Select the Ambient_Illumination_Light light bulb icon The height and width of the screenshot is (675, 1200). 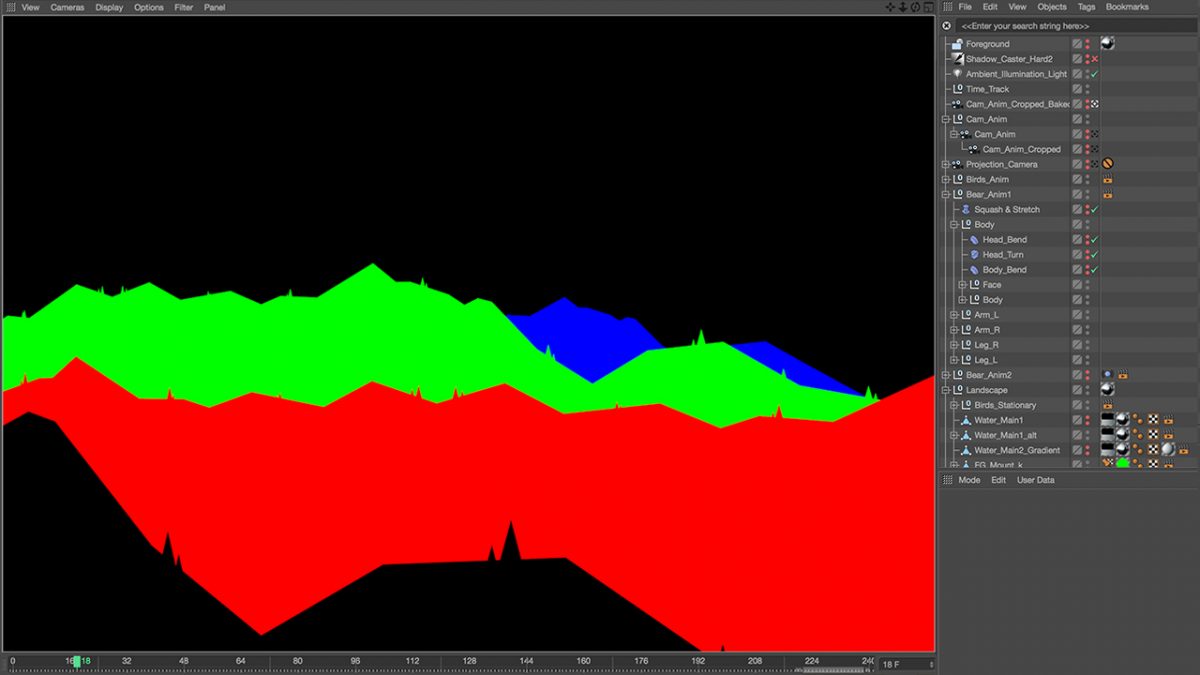pos(957,74)
